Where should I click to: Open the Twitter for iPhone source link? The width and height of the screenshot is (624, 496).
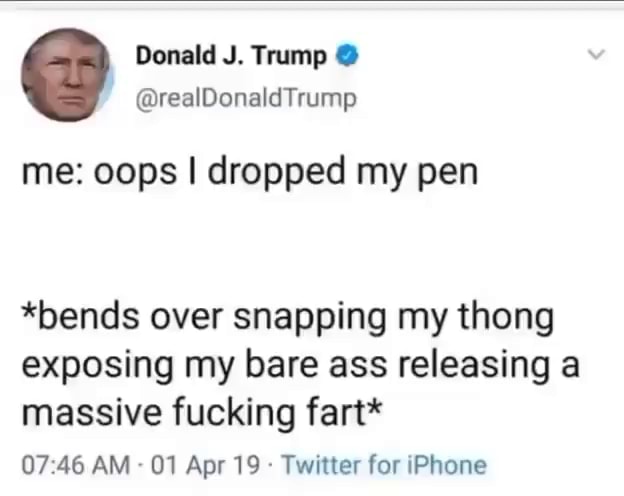384,465
